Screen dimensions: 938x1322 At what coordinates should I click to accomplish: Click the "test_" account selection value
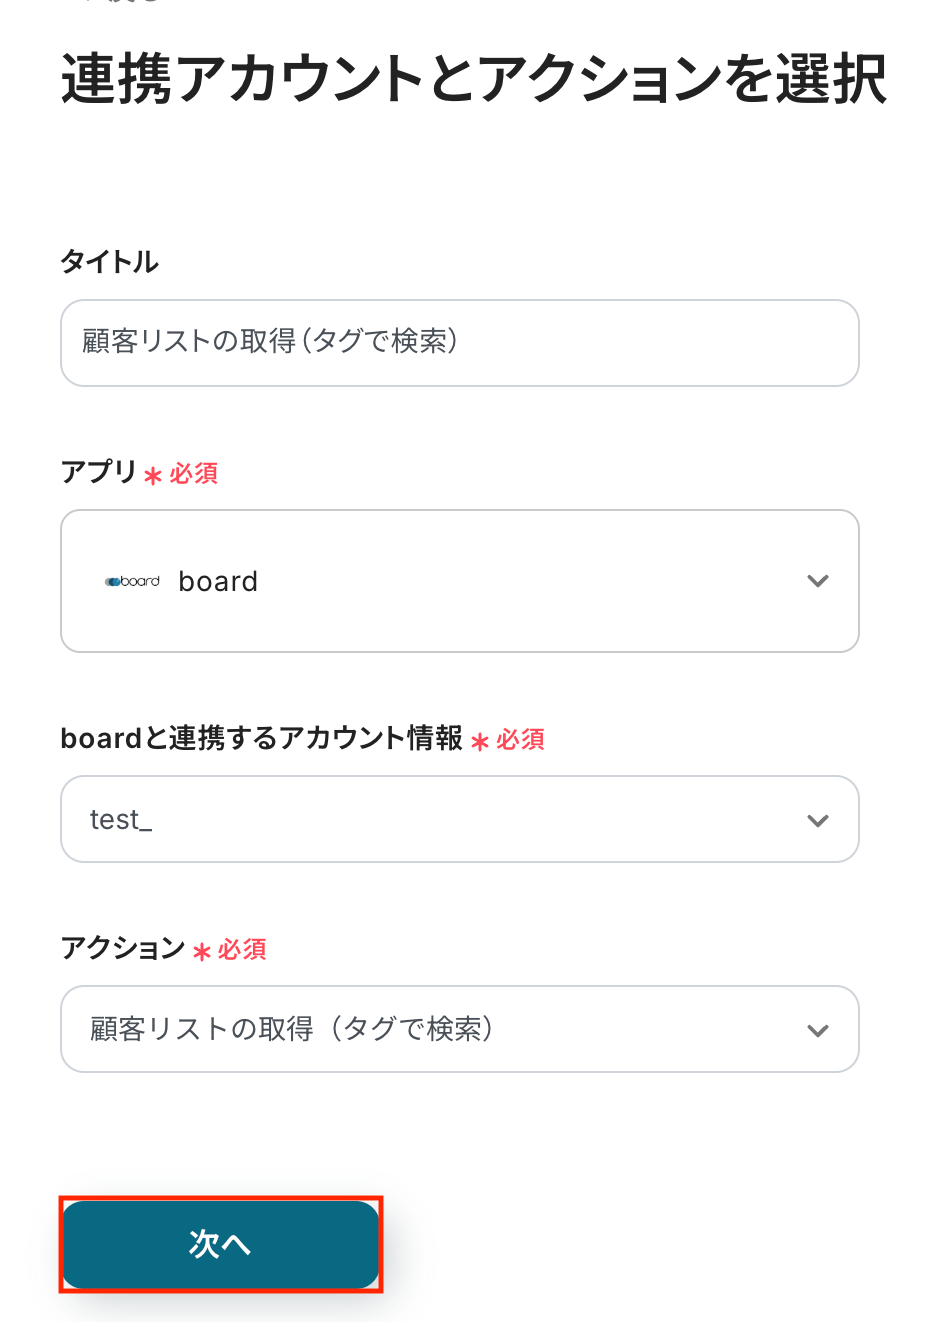(x=121, y=820)
